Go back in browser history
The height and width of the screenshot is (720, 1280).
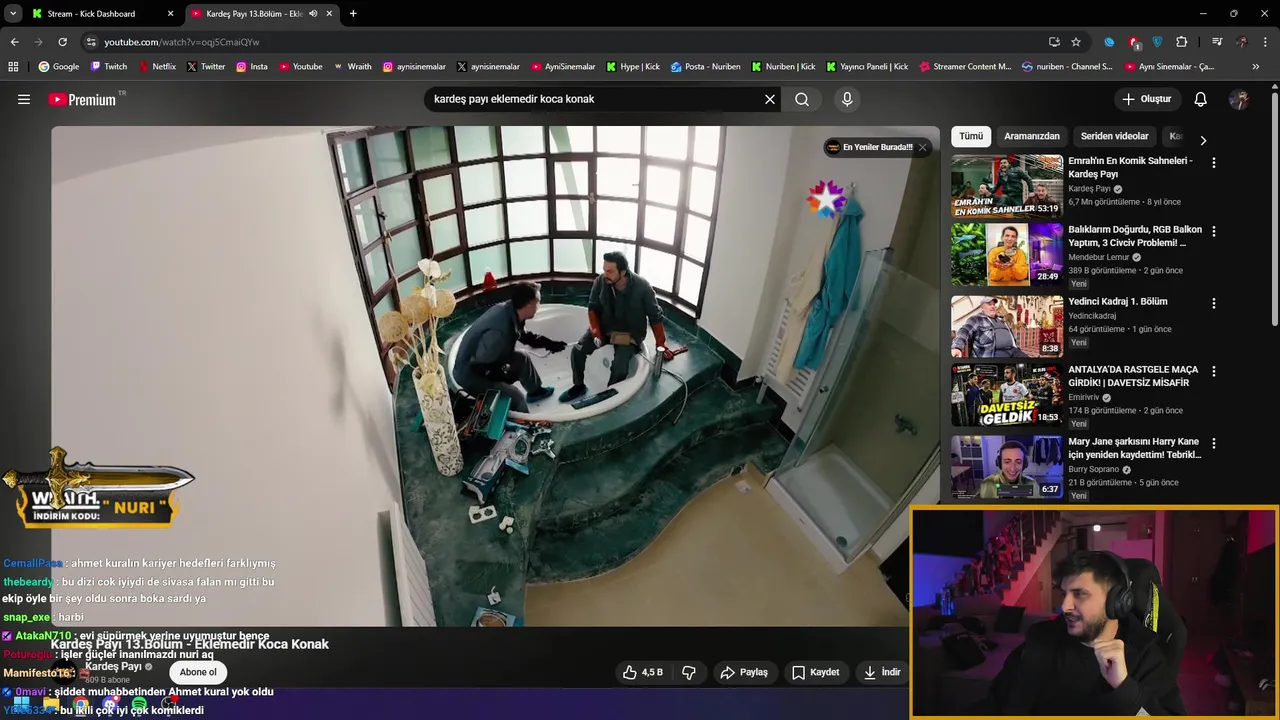coord(14,42)
